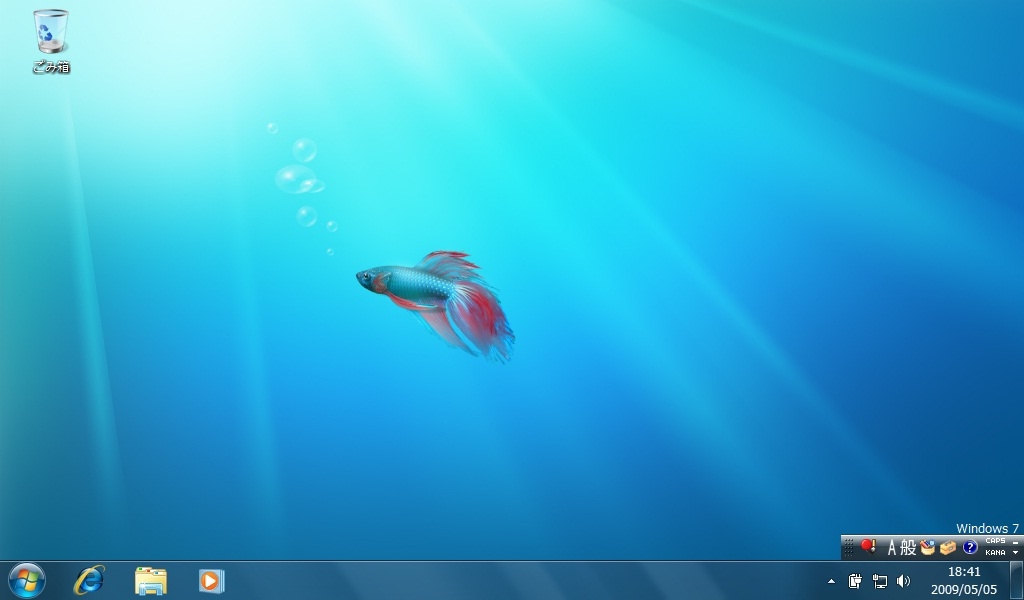The height and width of the screenshot is (600, 1024).
Task: Open the language bar options arrow
Action: tap(1016, 552)
